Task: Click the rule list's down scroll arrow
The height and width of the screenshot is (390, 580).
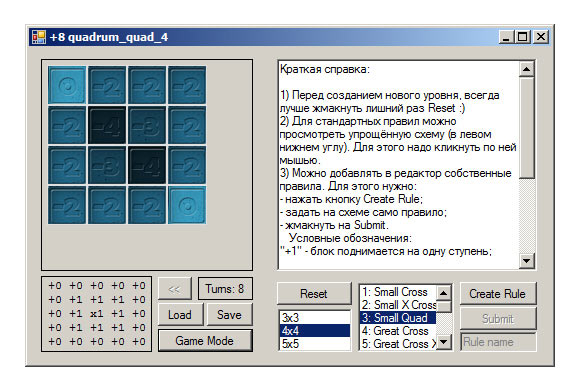Action: 444,342
